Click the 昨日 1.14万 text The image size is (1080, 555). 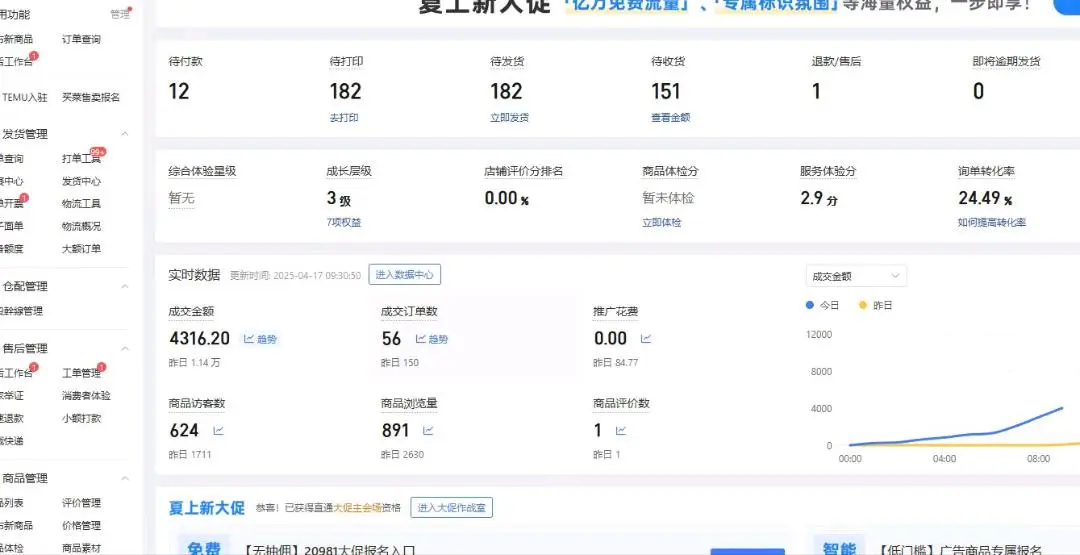[194, 362]
